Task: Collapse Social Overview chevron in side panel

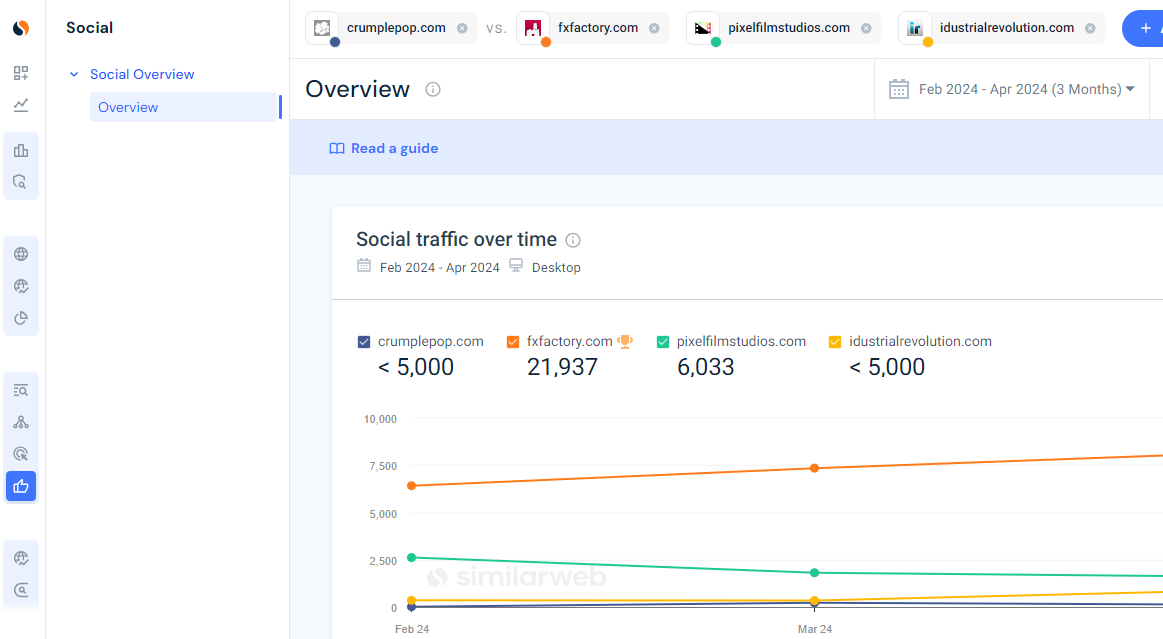Action: pyautogui.click(x=73, y=74)
